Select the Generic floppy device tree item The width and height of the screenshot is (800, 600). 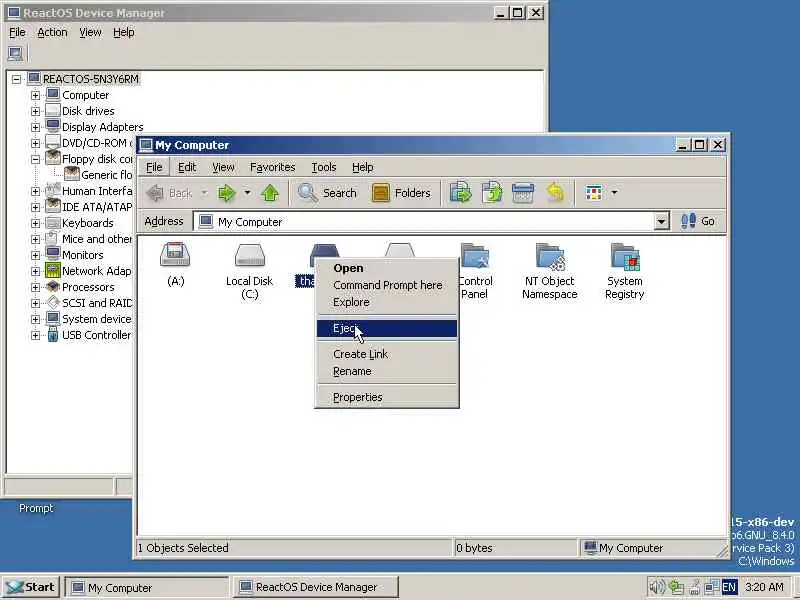pos(98,175)
